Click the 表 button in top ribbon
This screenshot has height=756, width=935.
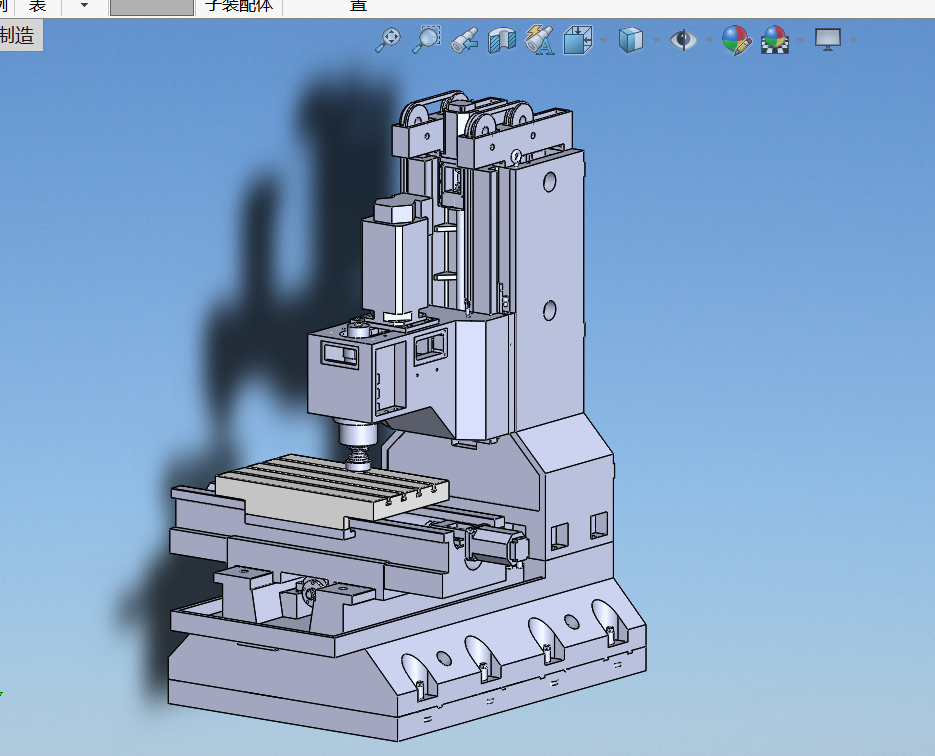coord(38,6)
